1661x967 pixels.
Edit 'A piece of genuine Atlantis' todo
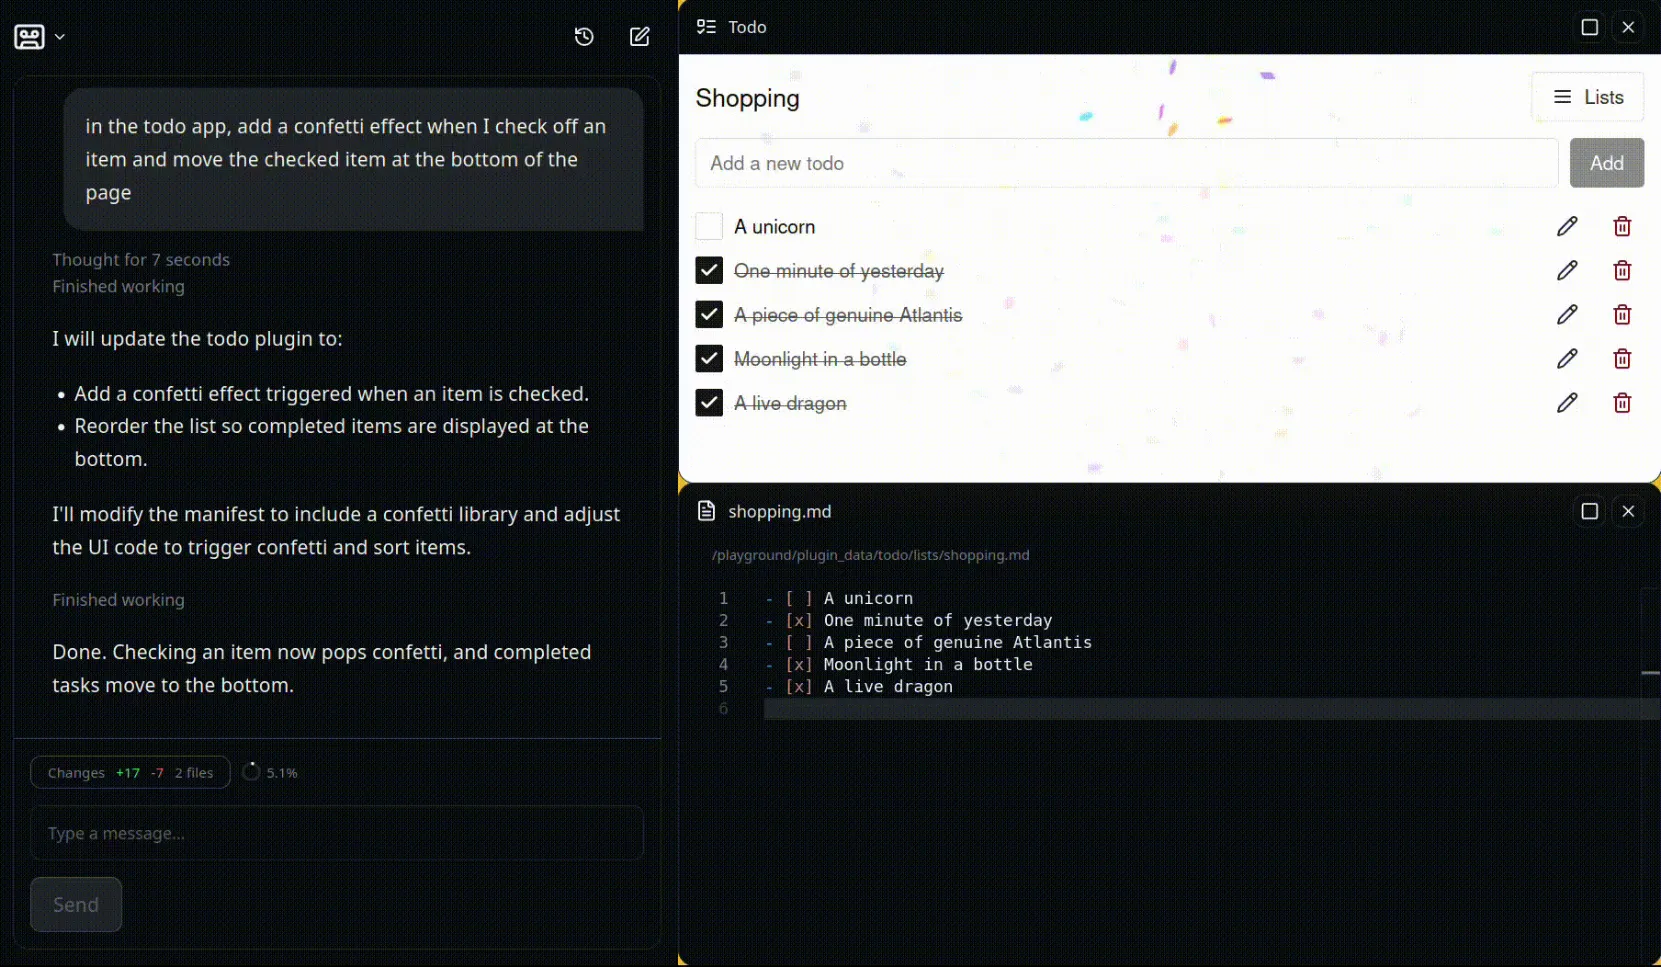[x=1567, y=315]
